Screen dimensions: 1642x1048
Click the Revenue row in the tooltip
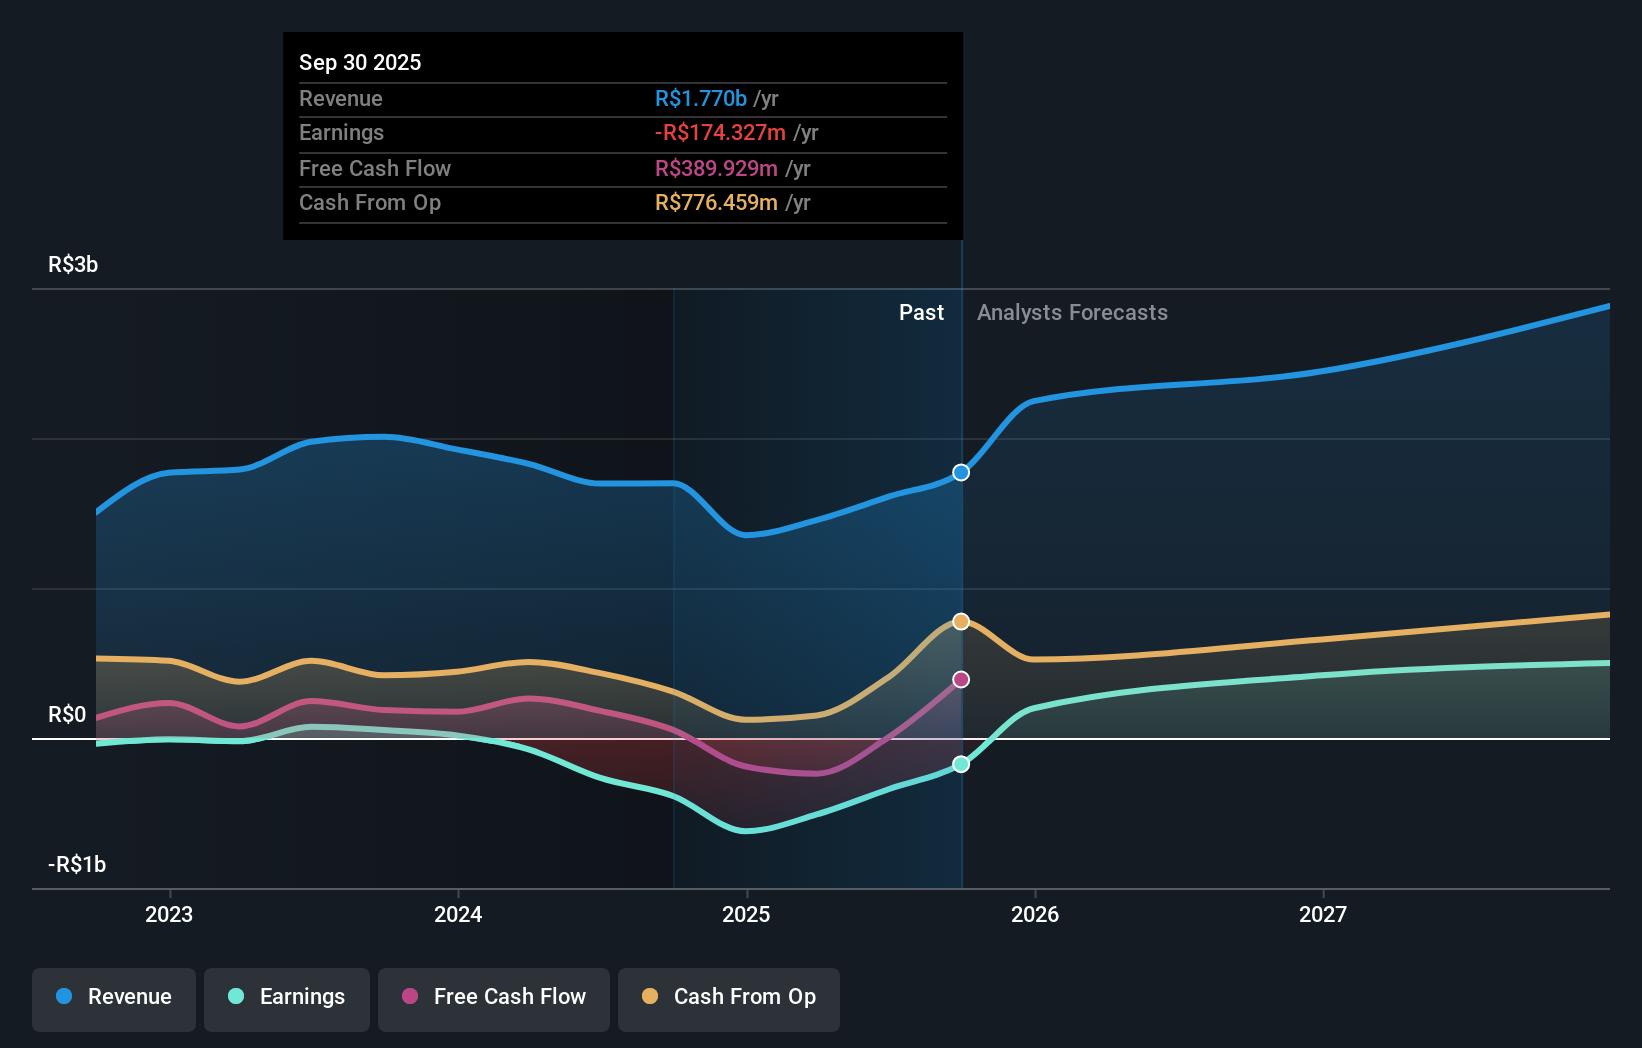click(x=622, y=98)
